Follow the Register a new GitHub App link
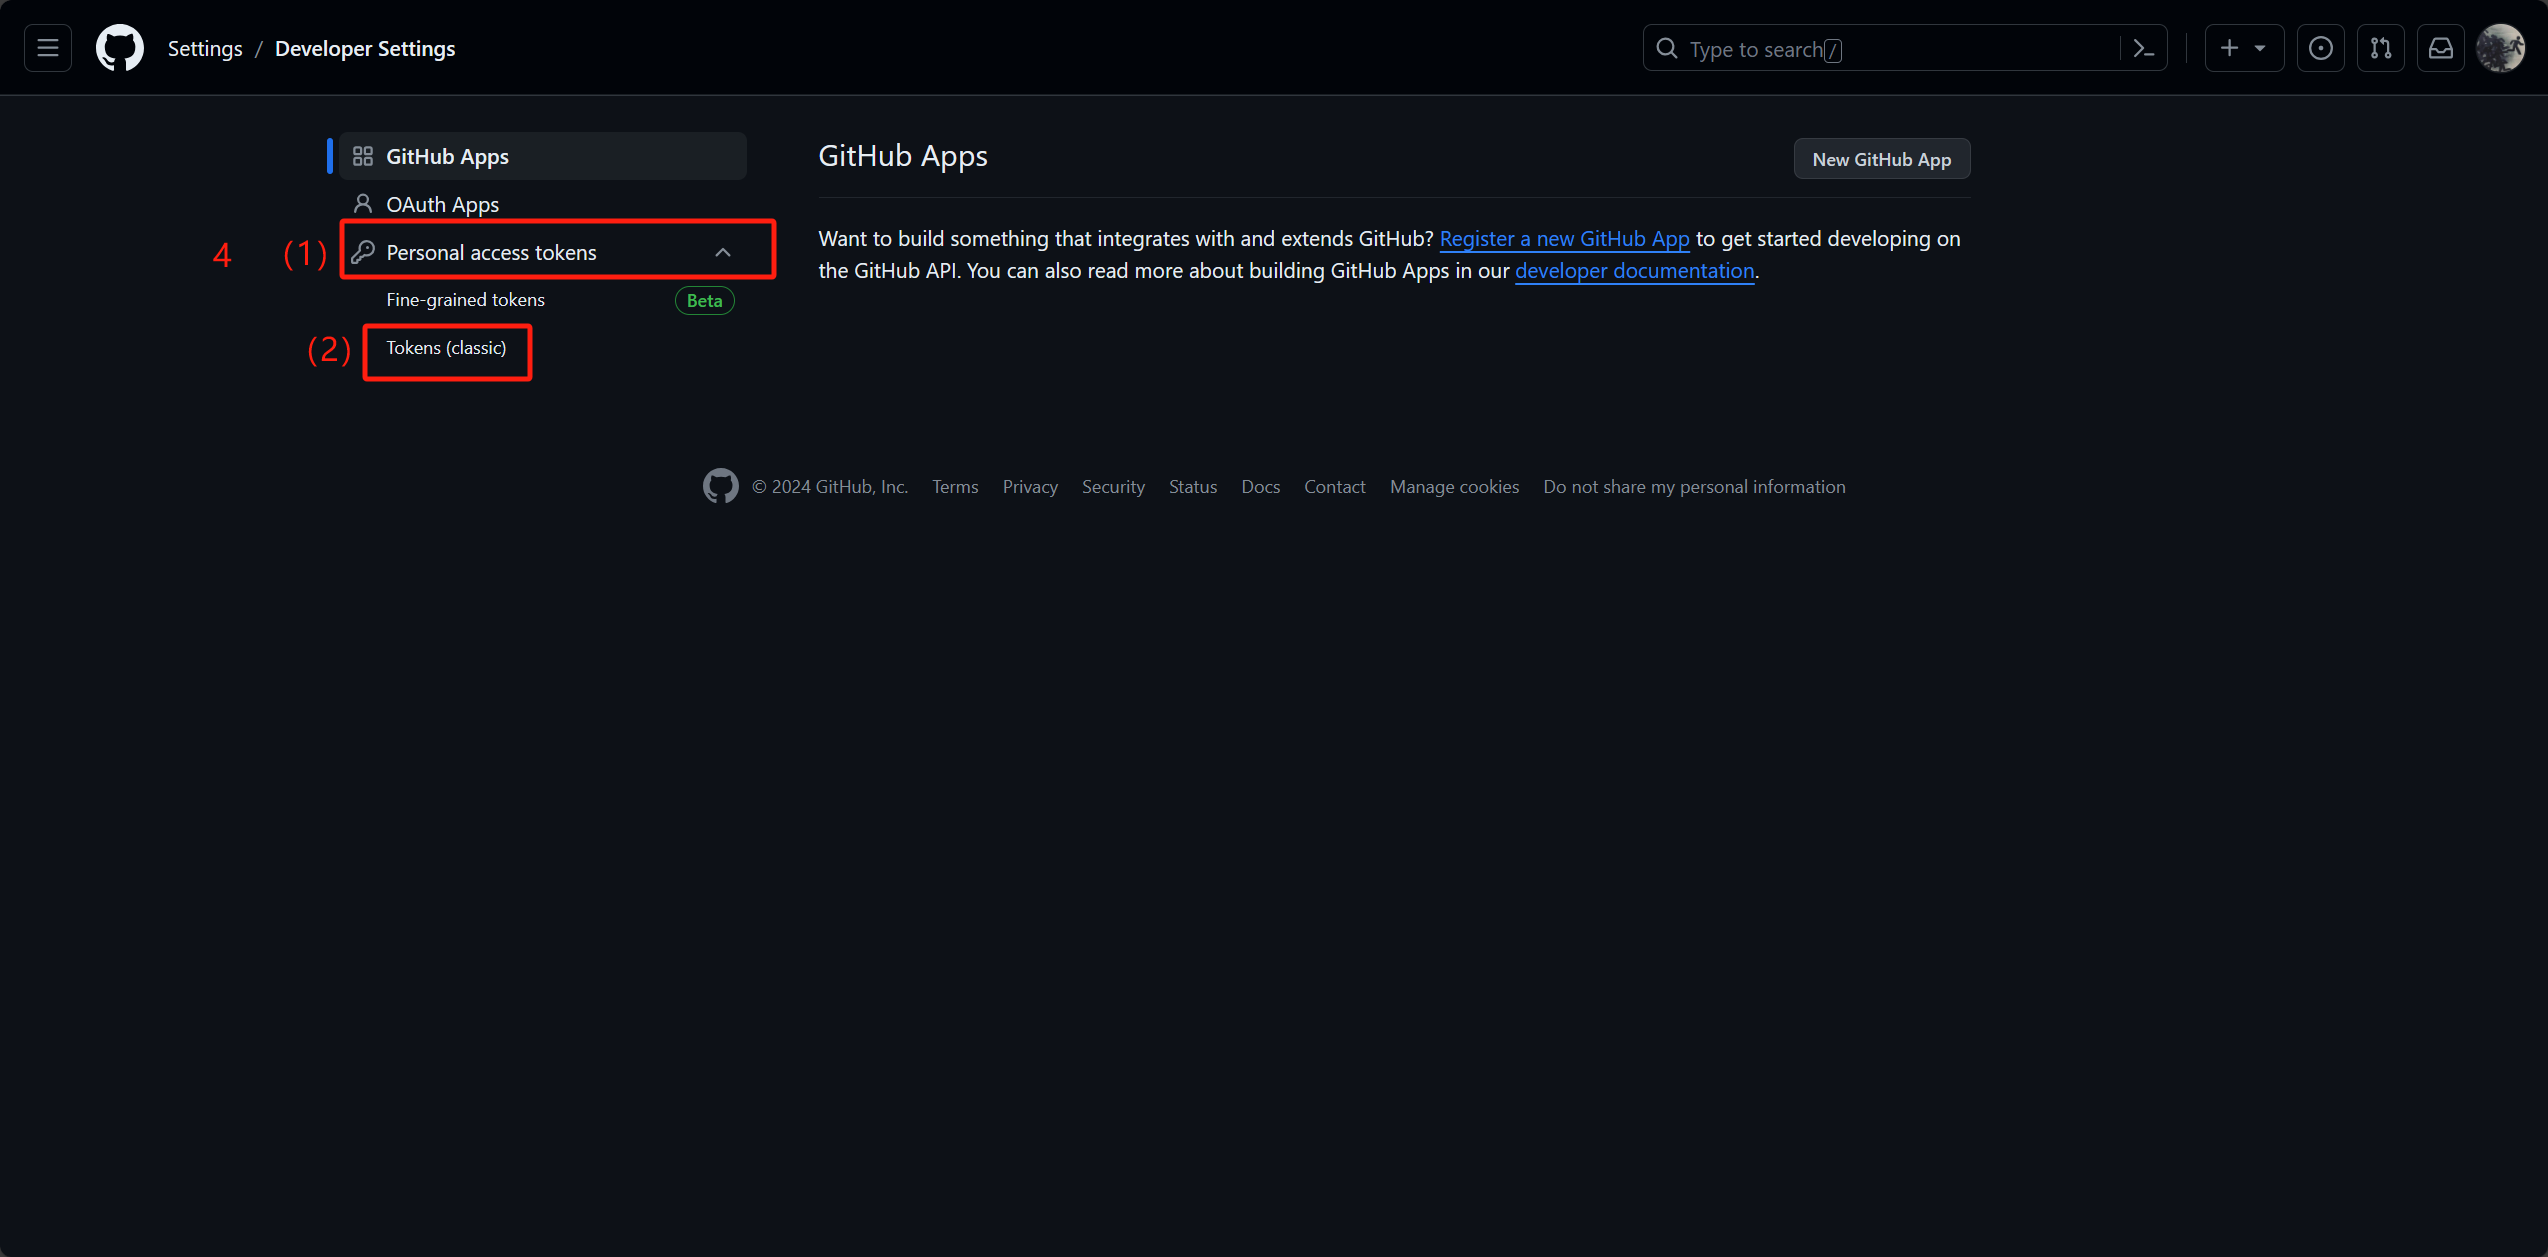Screen dimensions: 2548x1257 click(x=1564, y=239)
